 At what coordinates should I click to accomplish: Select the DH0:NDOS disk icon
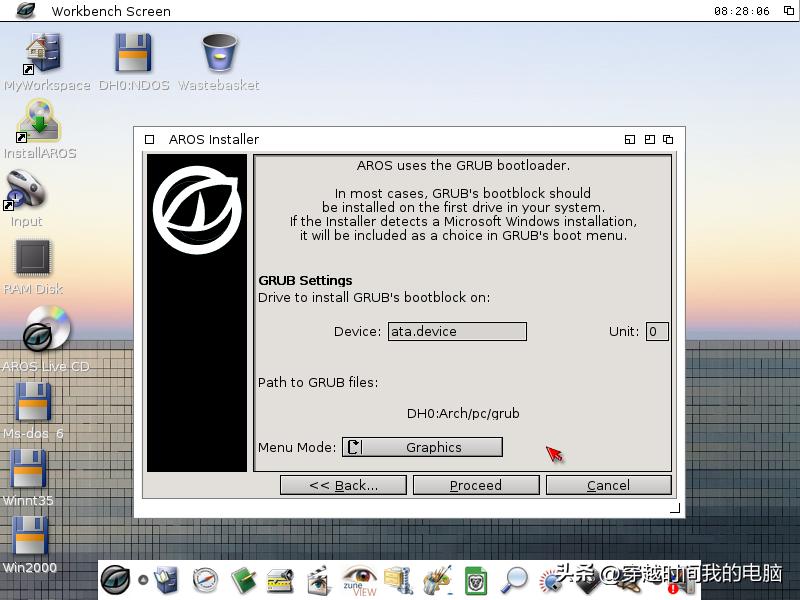[131, 50]
